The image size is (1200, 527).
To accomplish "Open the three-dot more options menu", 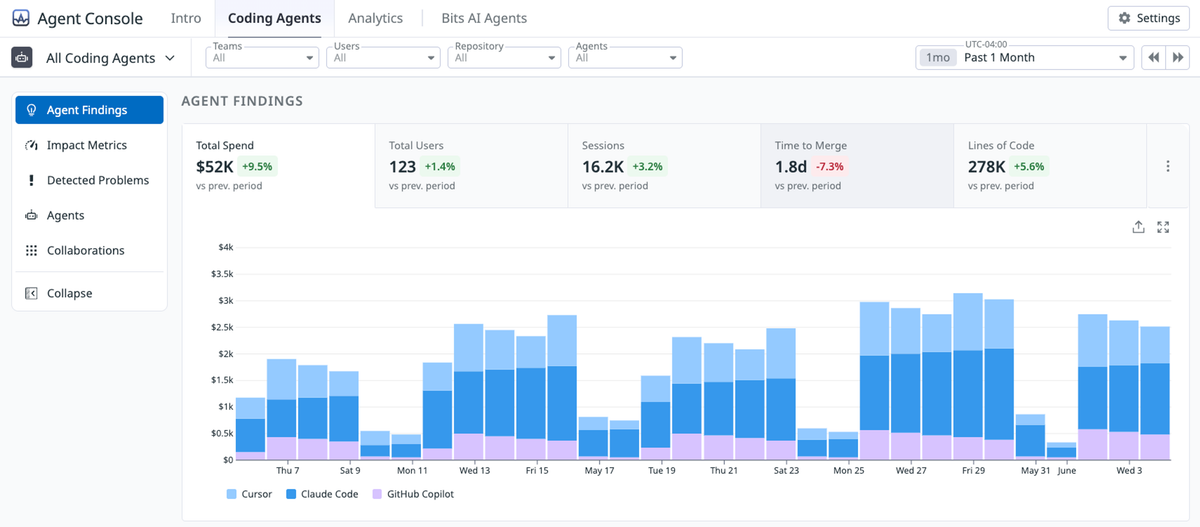I will pyautogui.click(x=1168, y=166).
